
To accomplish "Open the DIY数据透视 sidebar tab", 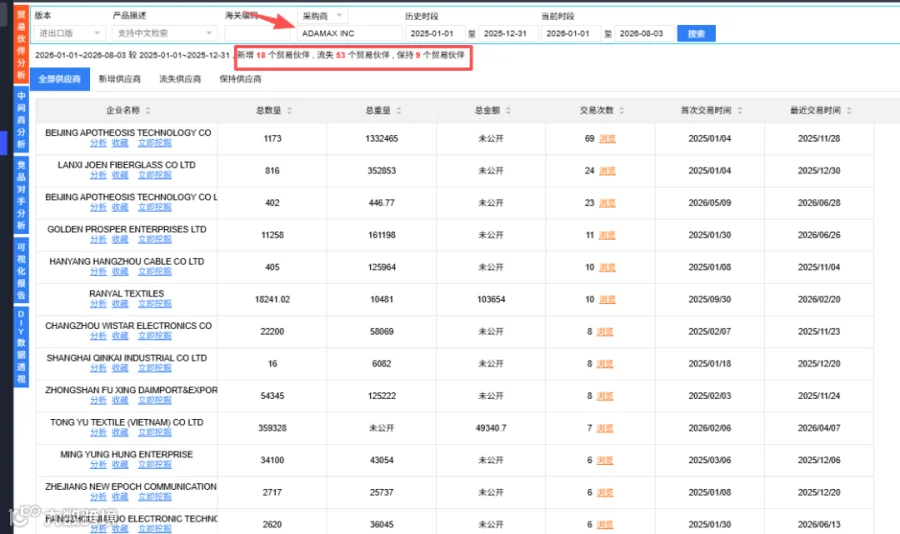I will [21, 347].
